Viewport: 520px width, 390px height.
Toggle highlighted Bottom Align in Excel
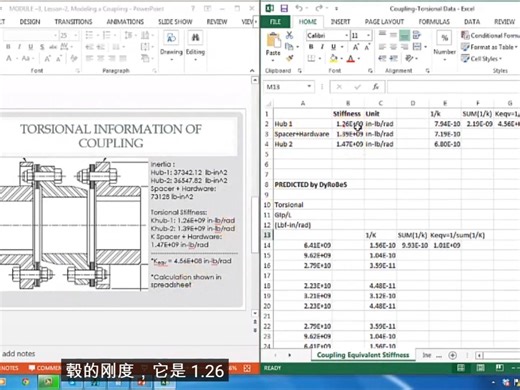(x=404, y=35)
